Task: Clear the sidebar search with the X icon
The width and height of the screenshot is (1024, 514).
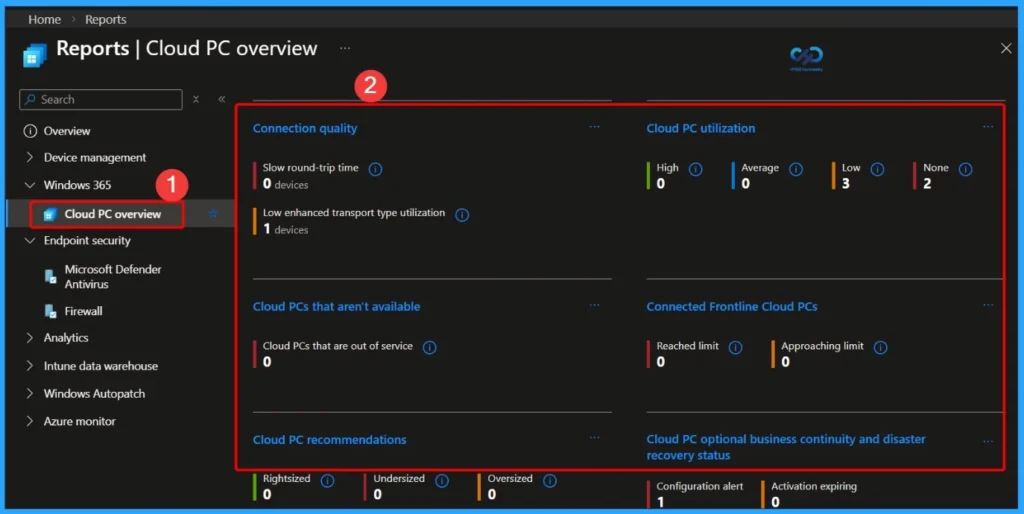Action: pos(196,99)
